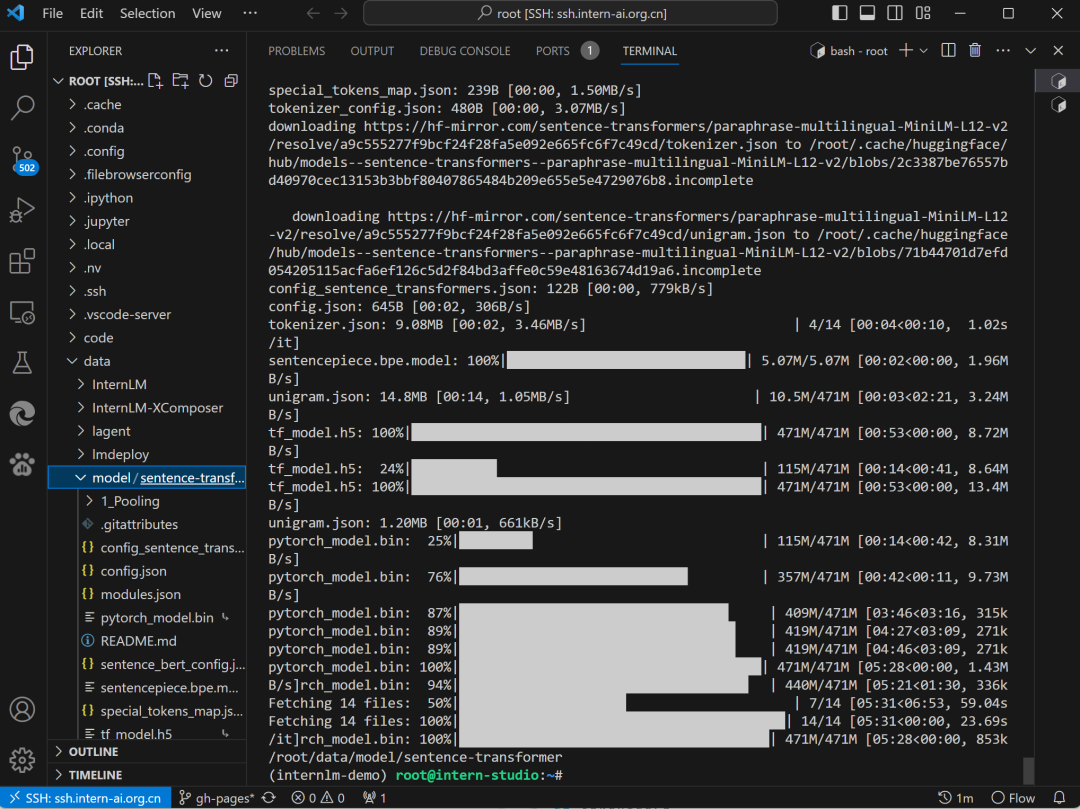Open terminal panel more actions menu
Viewport: 1080px width, 809px height.
pyautogui.click(x=1003, y=50)
